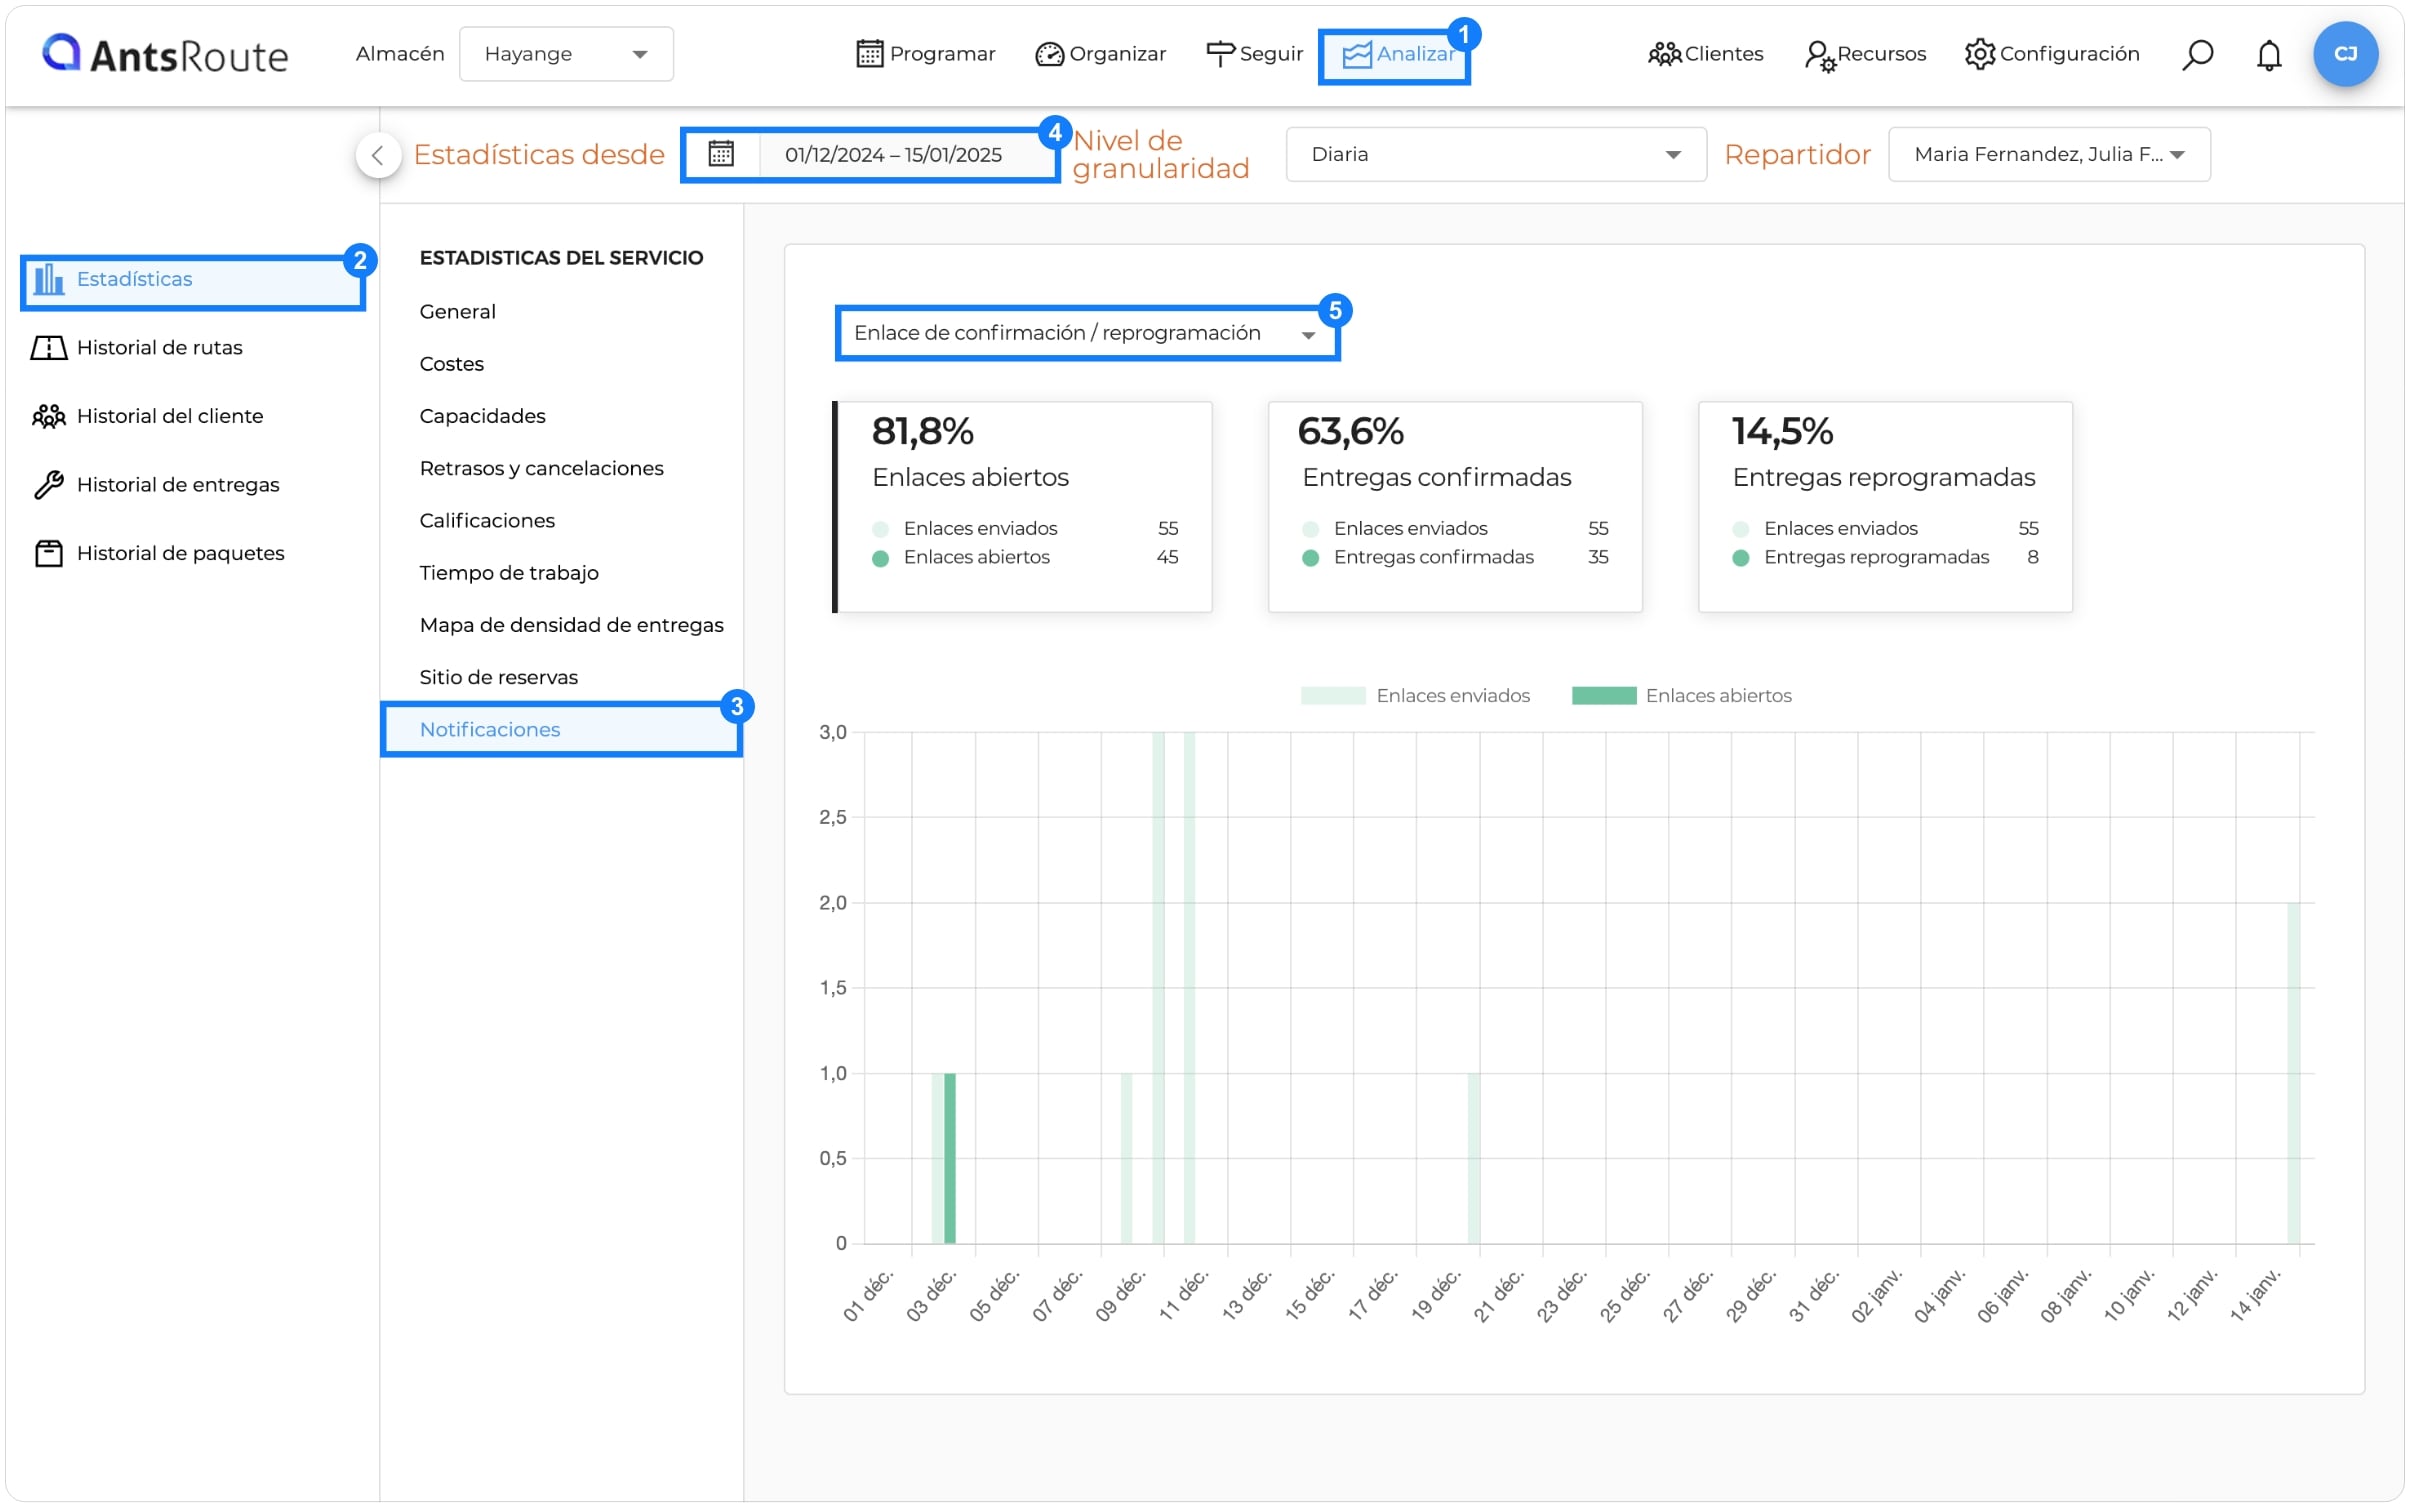Click the Analizar chart icon
Screen dimensions: 2410x1507
click(1356, 54)
